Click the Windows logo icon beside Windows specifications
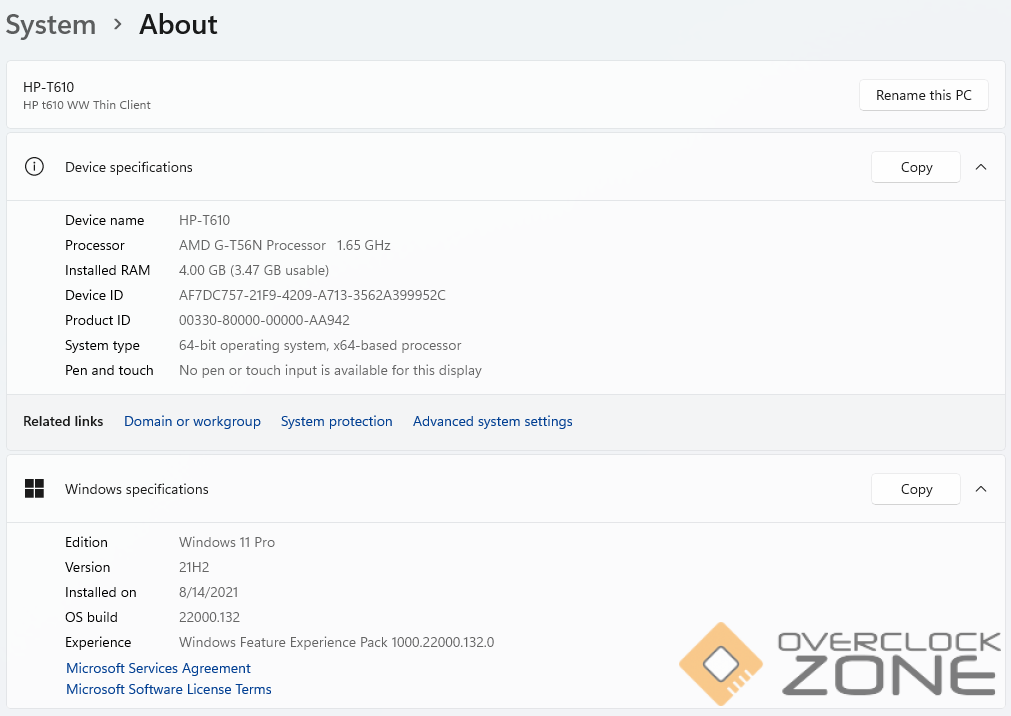 tap(34, 489)
